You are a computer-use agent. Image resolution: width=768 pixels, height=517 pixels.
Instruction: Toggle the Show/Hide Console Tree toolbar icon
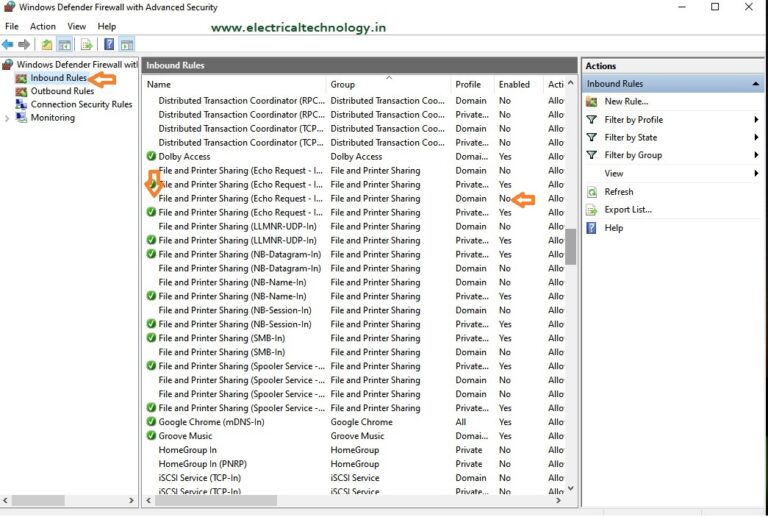tap(65, 45)
